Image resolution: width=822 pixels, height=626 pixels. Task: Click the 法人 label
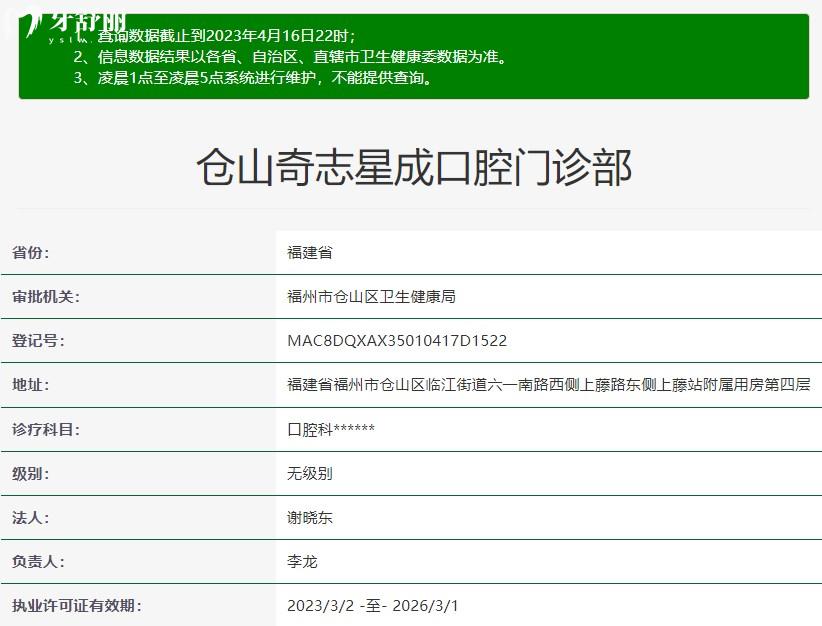[x=30, y=517]
